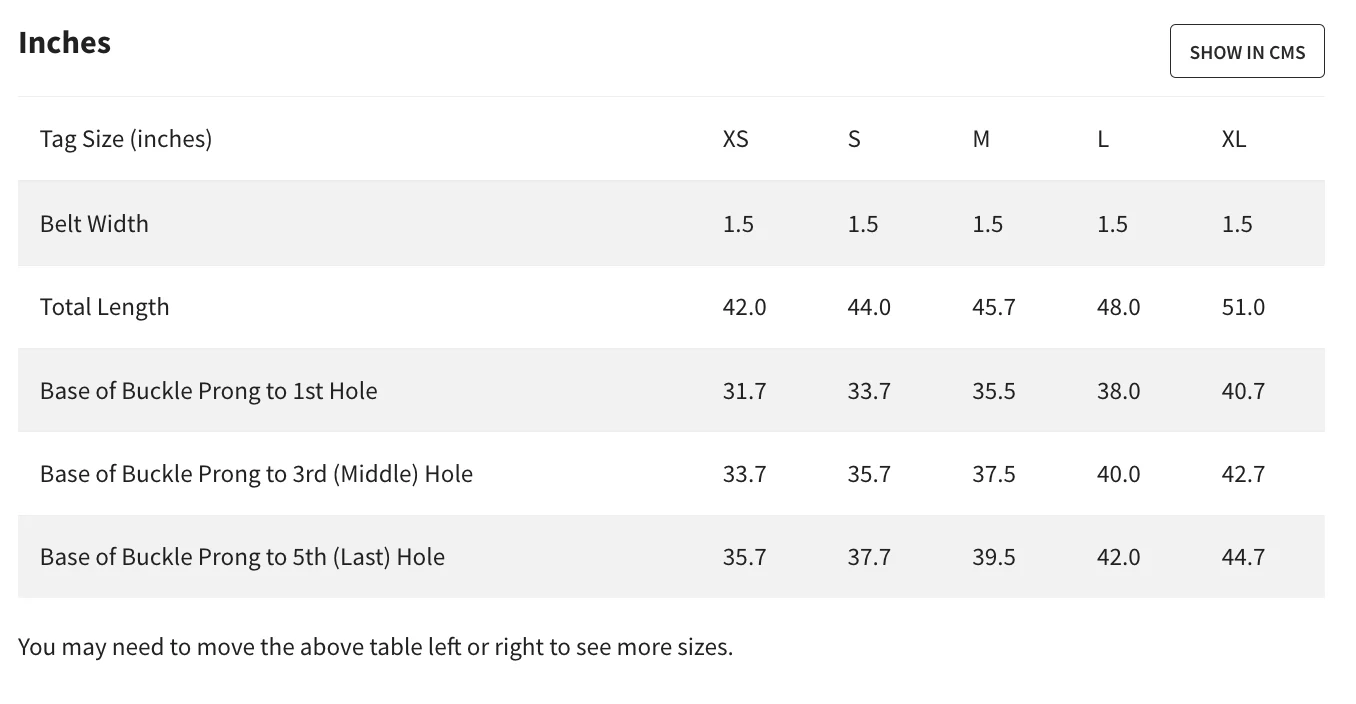Click the XL Last Hole value 44.7
The width and height of the screenshot is (1356, 704).
tap(1243, 557)
